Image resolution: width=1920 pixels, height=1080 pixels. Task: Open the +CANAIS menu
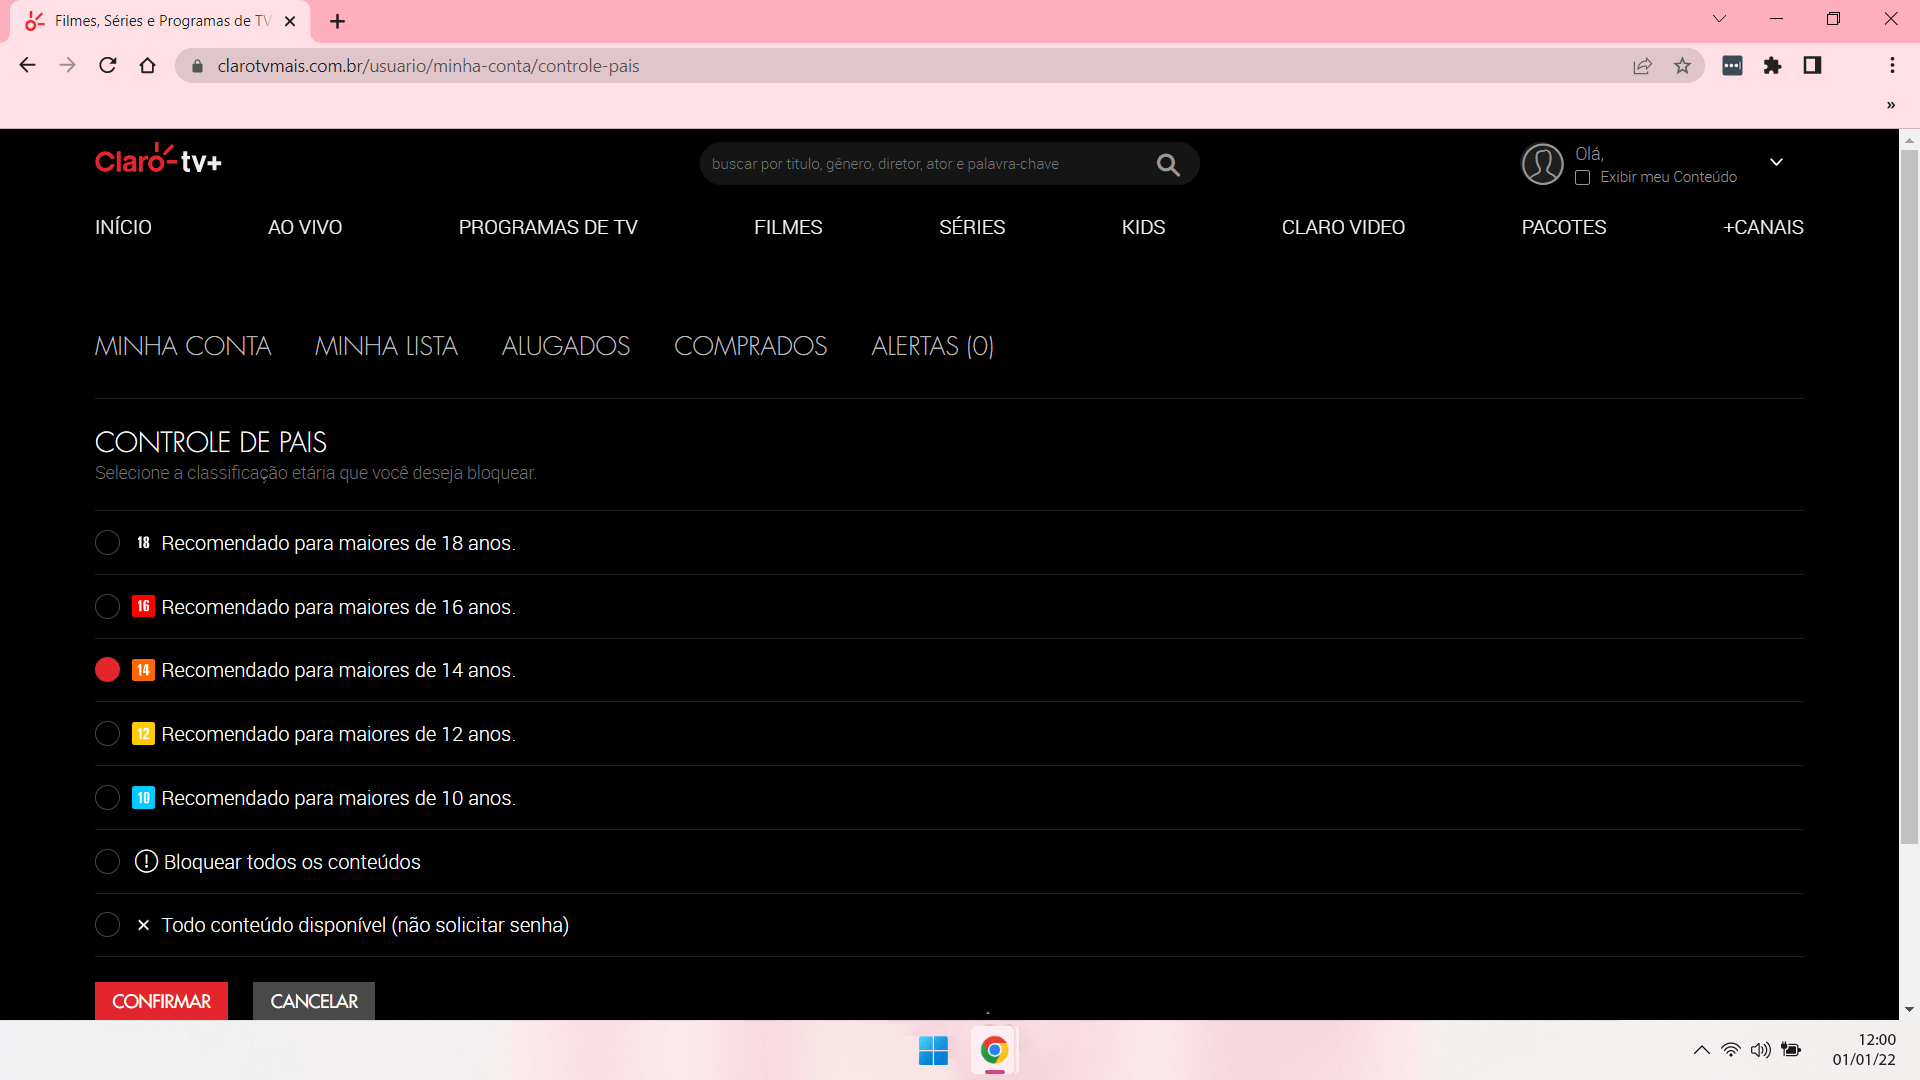[x=1763, y=227]
